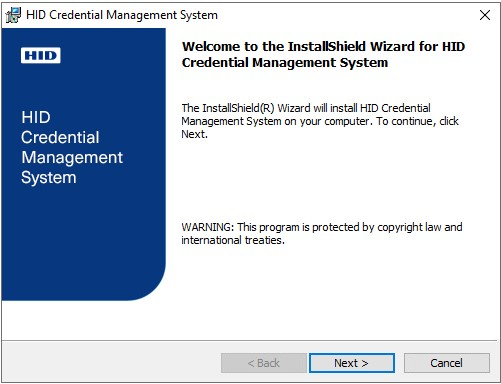
Task: Proceed by clicking the Next > button
Action: 352,363
